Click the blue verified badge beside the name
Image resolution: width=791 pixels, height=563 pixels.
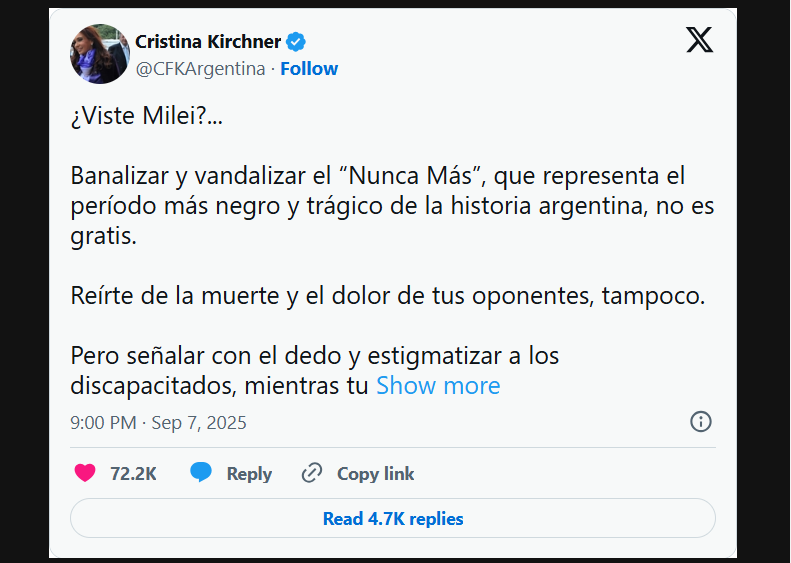click(297, 41)
